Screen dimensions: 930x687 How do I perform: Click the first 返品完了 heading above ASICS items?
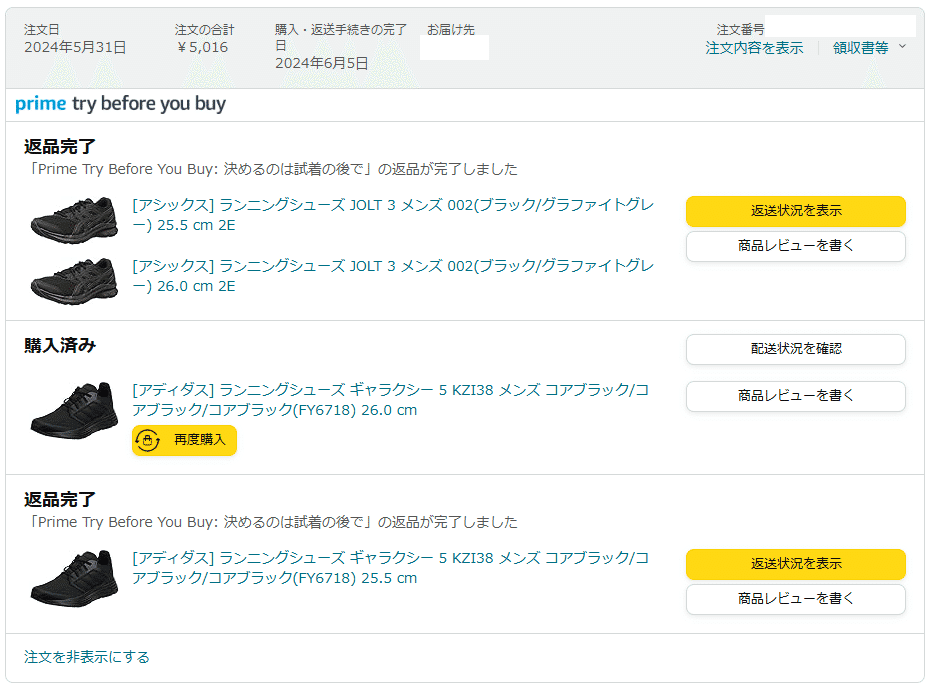tap(59, 146)
